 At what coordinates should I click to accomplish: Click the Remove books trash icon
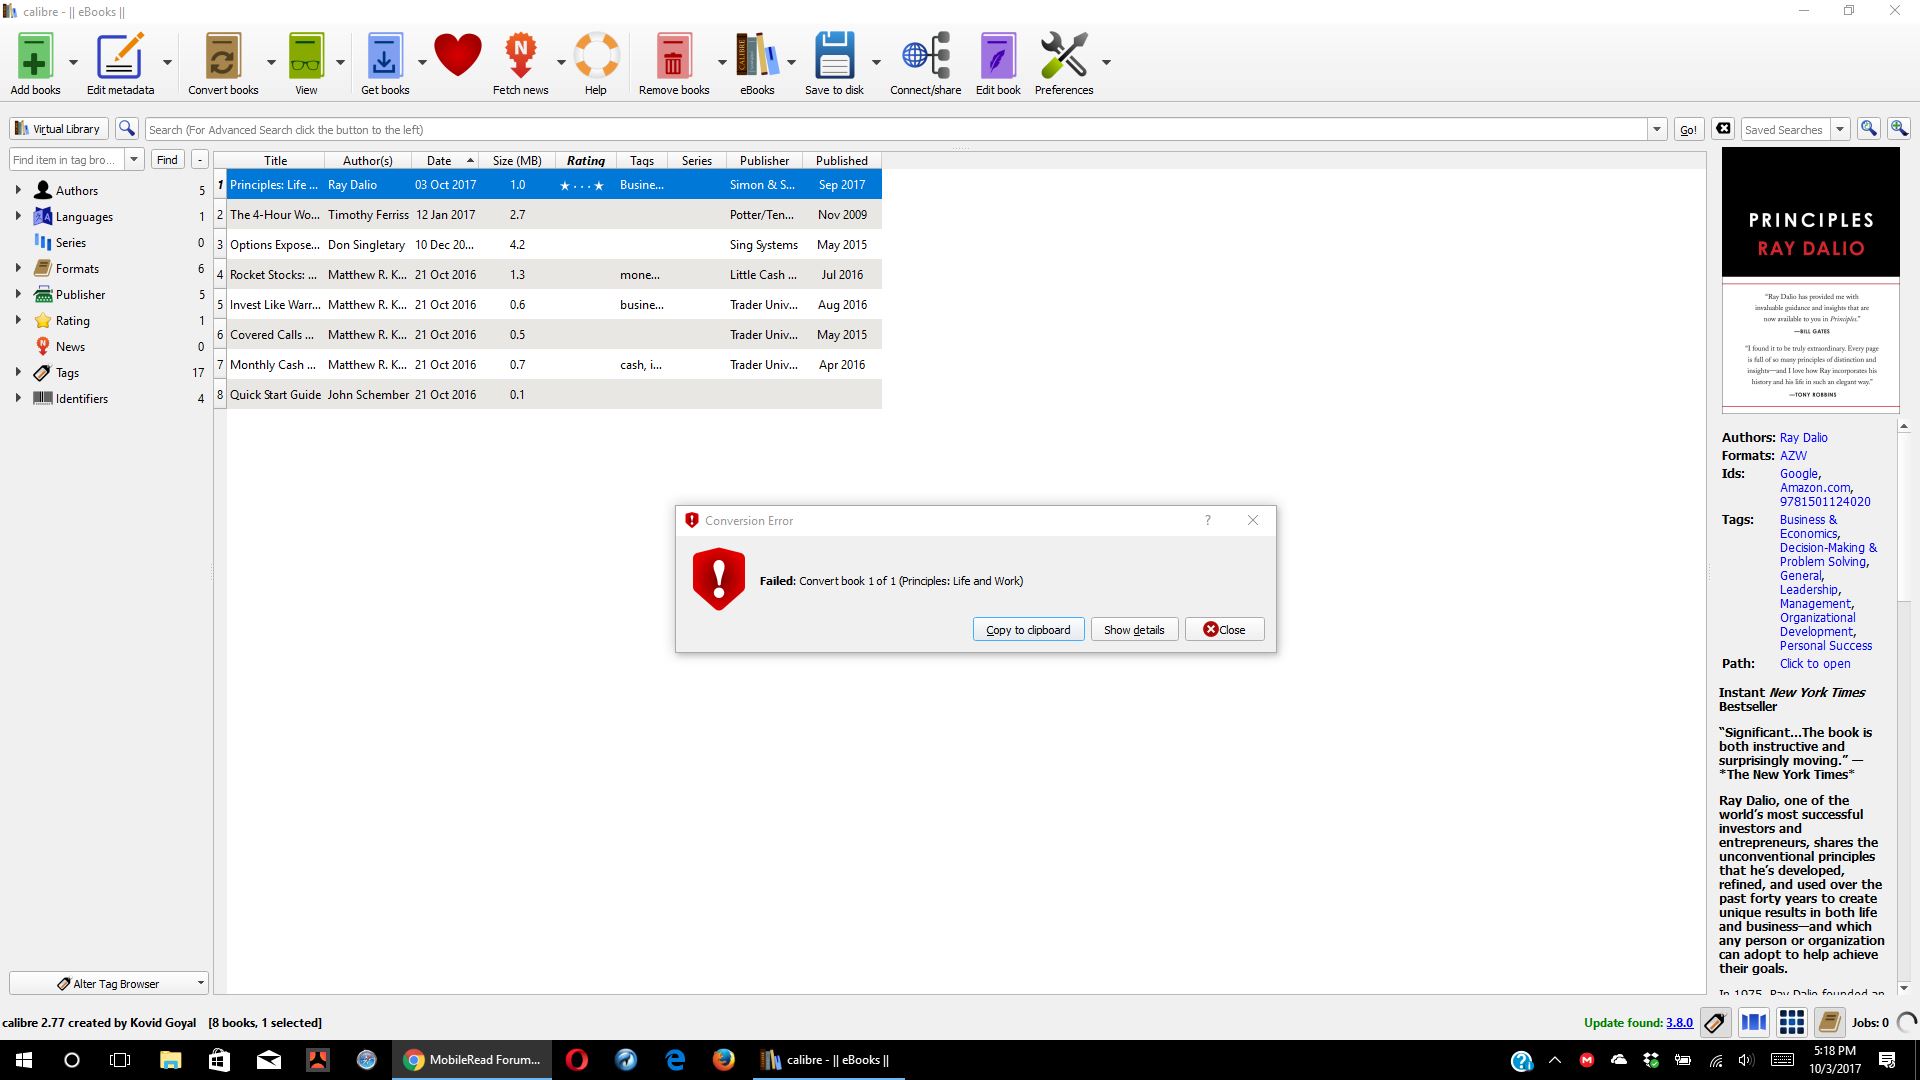673,57
